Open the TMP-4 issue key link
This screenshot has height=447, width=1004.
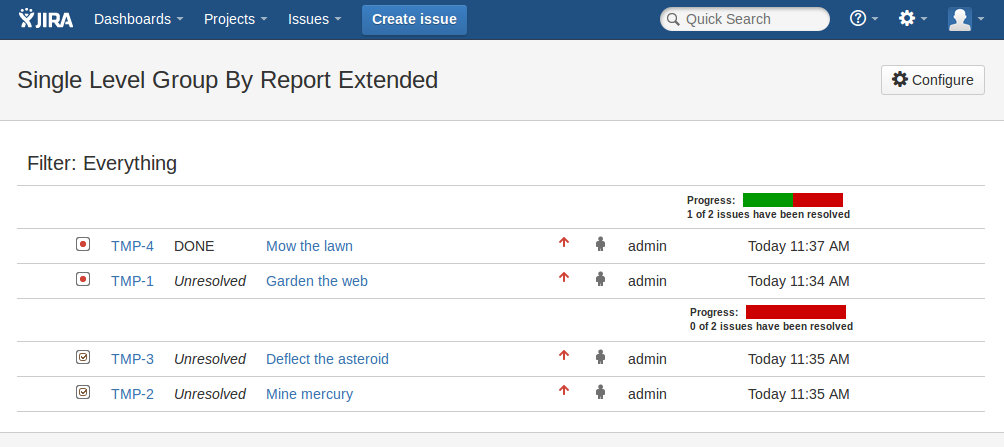click(132, 246)
